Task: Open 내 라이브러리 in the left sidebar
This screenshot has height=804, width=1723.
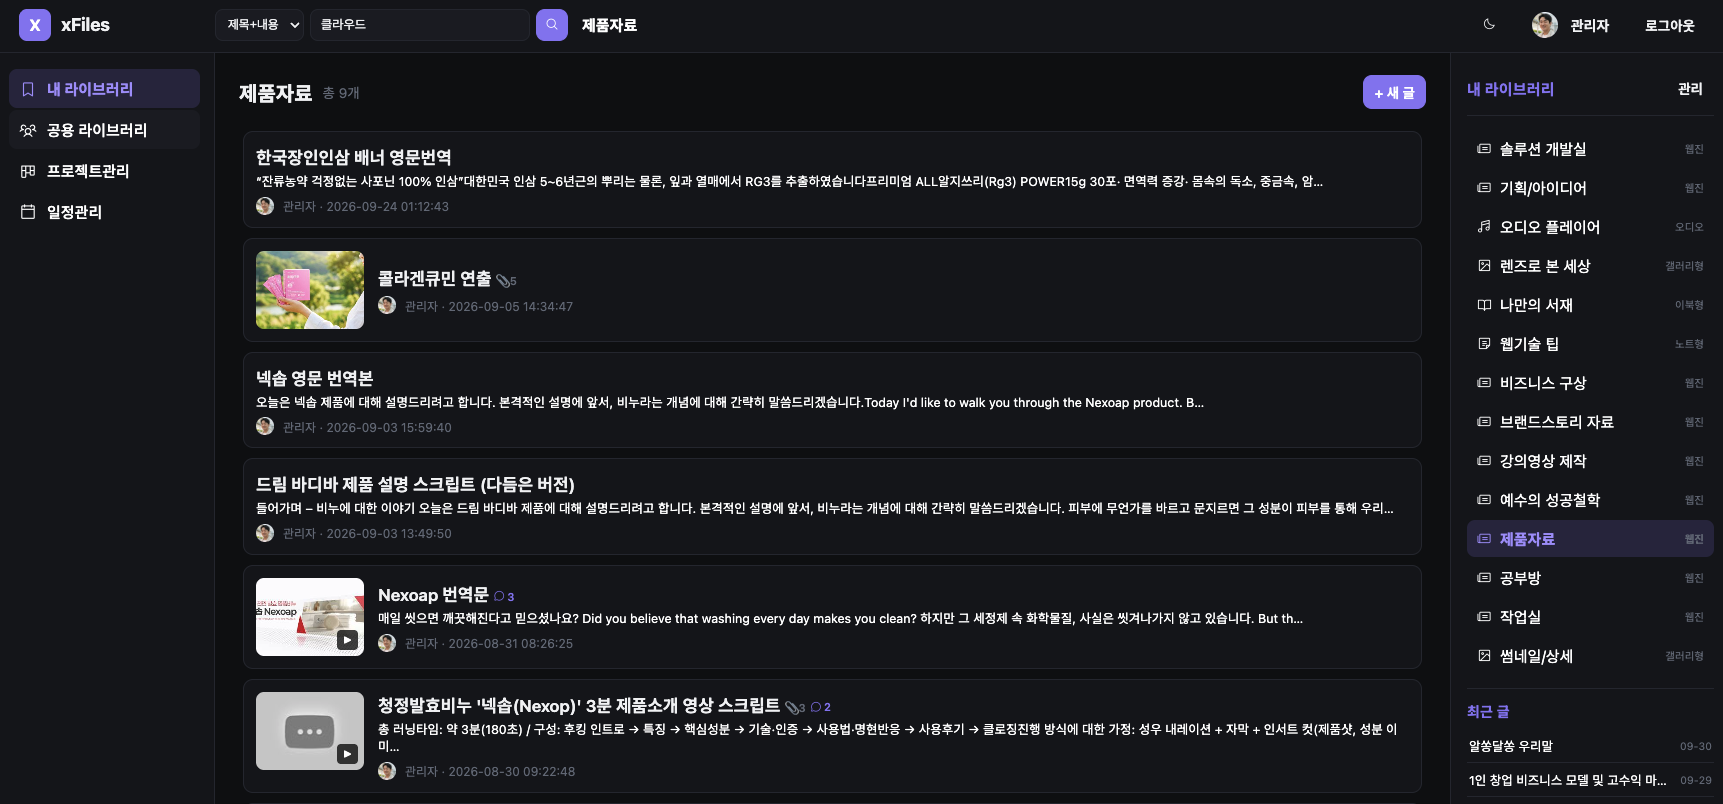Action: (x=104, y=89)
